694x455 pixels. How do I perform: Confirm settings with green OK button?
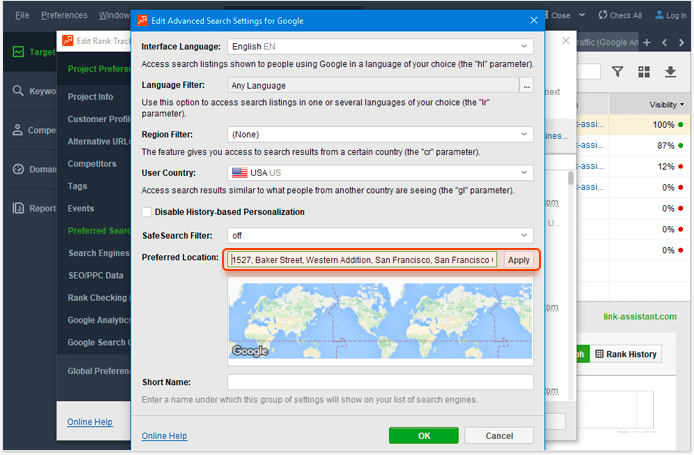click(424, 436)
